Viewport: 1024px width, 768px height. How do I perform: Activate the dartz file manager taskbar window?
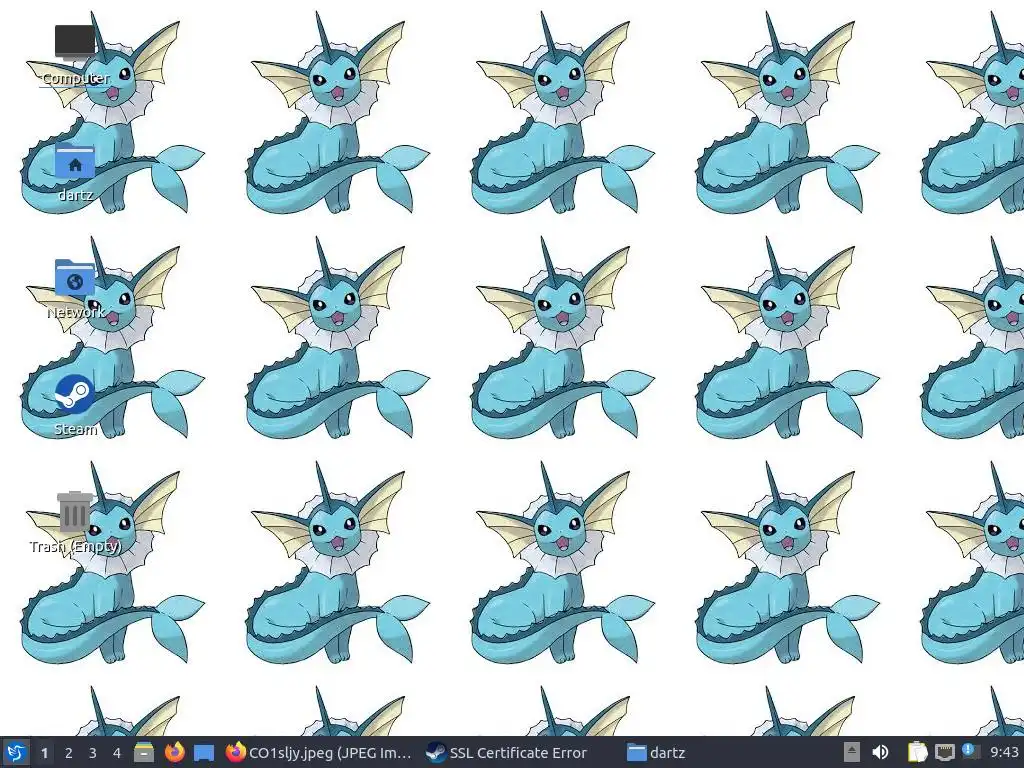[656, 752]
